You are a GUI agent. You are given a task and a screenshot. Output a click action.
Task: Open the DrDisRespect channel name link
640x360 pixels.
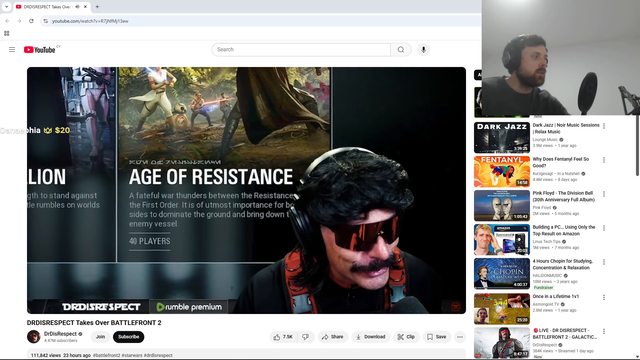tap(60, 334)
